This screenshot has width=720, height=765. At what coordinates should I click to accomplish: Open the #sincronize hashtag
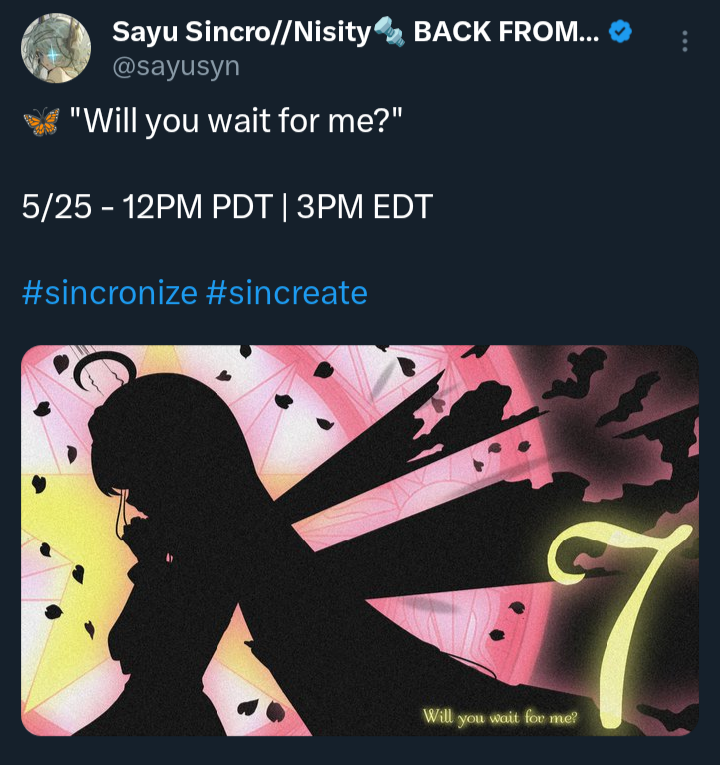coord(109,293)
